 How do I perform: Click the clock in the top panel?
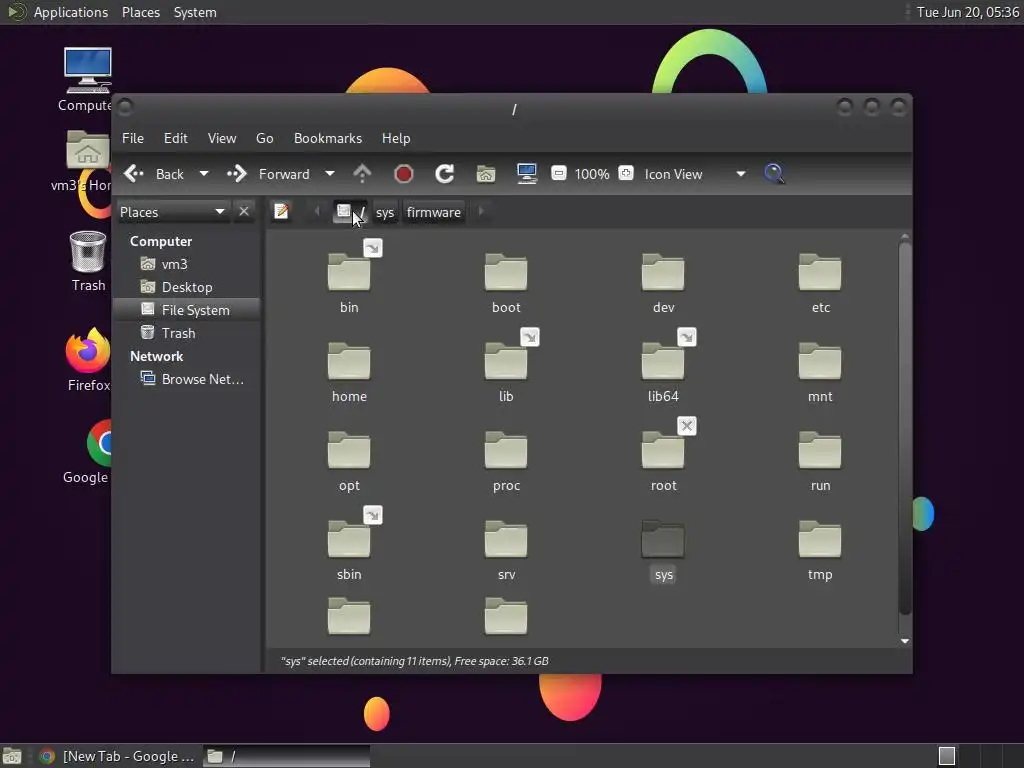(x=967, y=12)
